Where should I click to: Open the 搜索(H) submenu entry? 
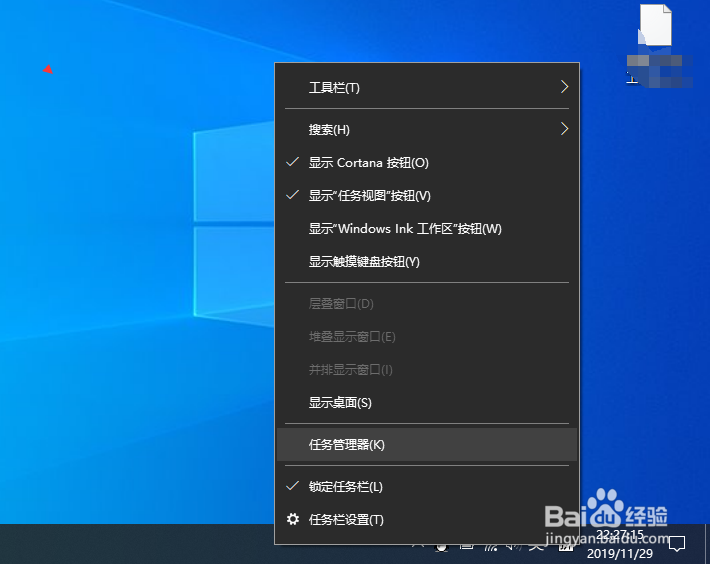coord(427,129)
